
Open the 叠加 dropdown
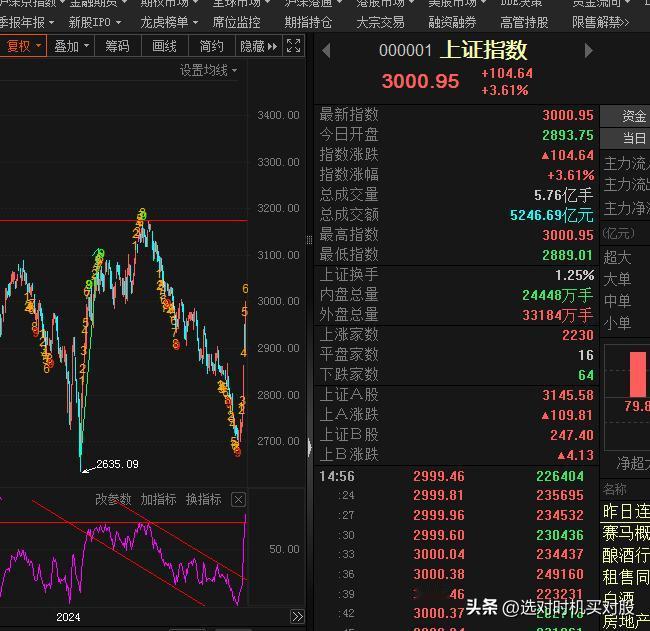point(71,46)
